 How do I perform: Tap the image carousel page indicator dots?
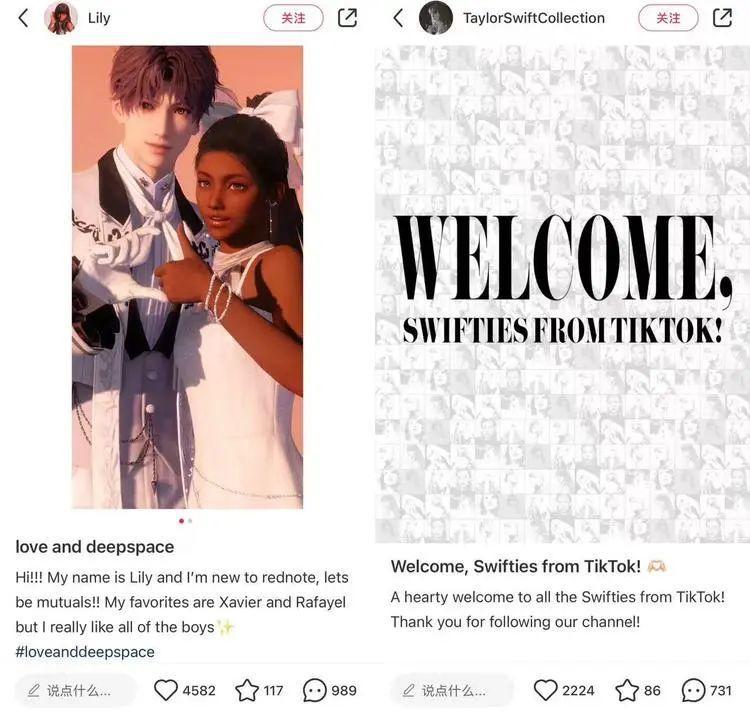tap(186, 520)
